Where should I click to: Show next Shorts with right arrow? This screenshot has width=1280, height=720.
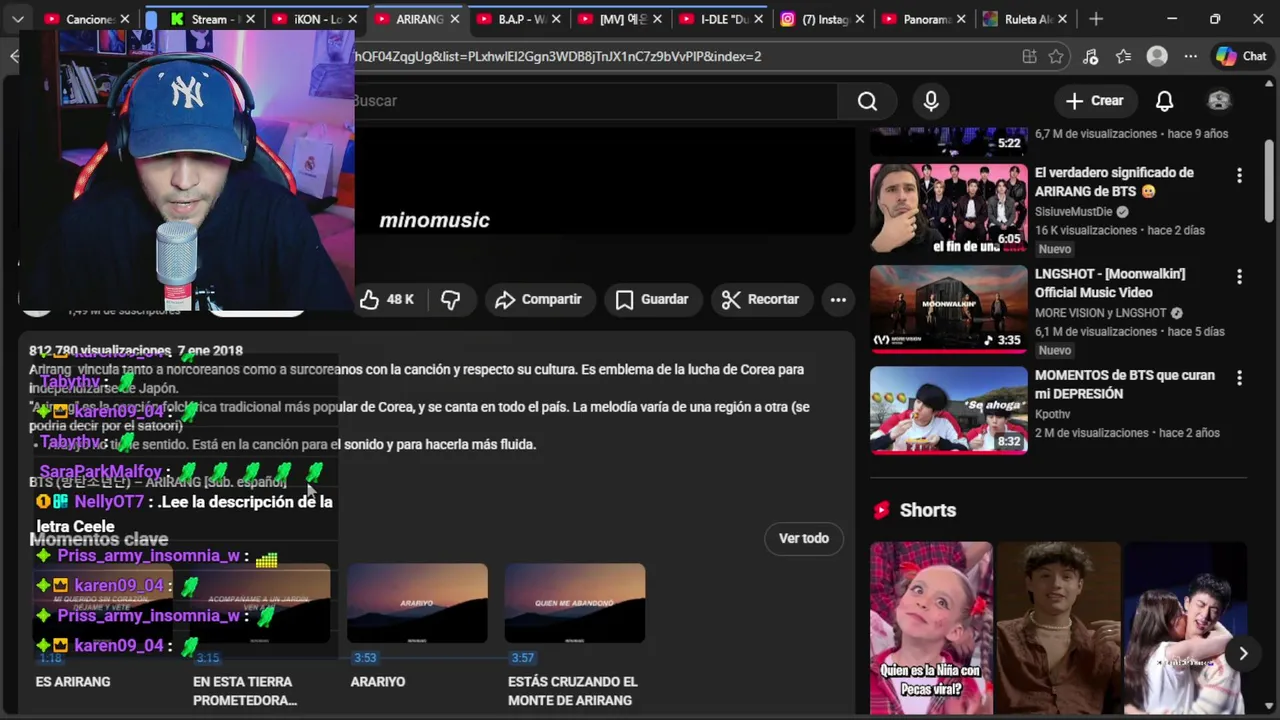(x=1243, y=653)
